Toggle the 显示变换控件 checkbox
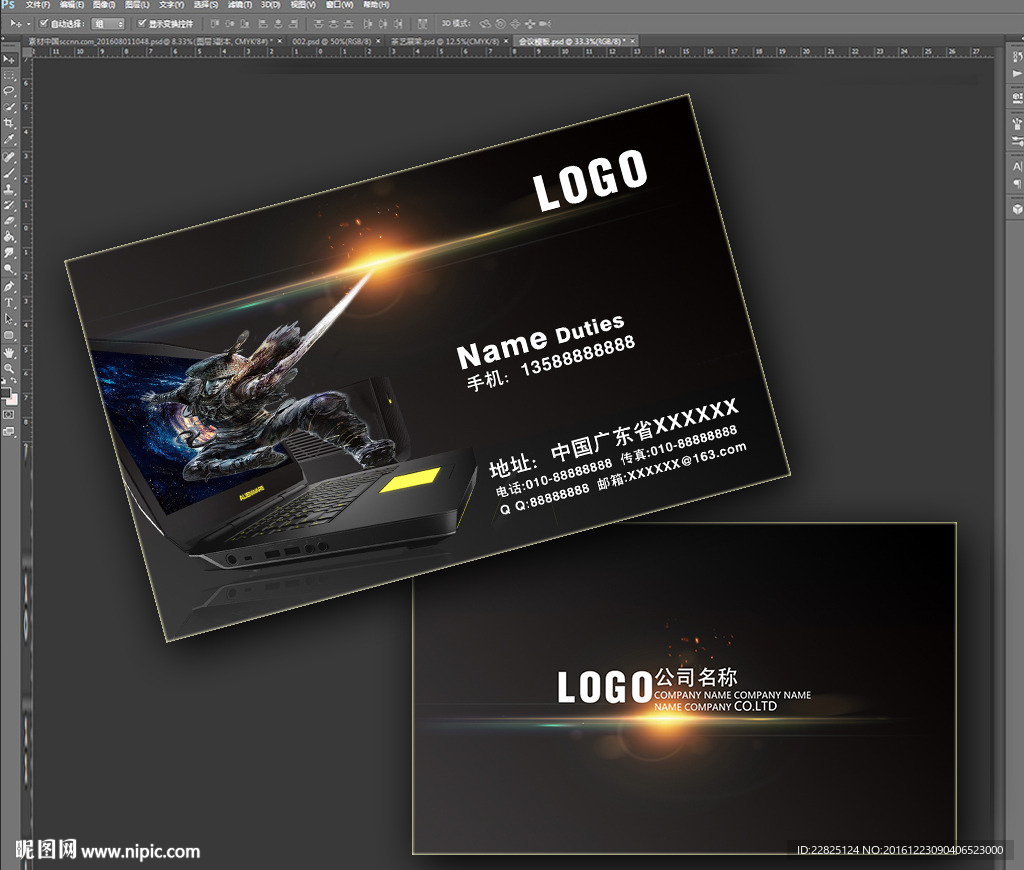This screenshot has width=1024, height=870. tap(141, 24)
